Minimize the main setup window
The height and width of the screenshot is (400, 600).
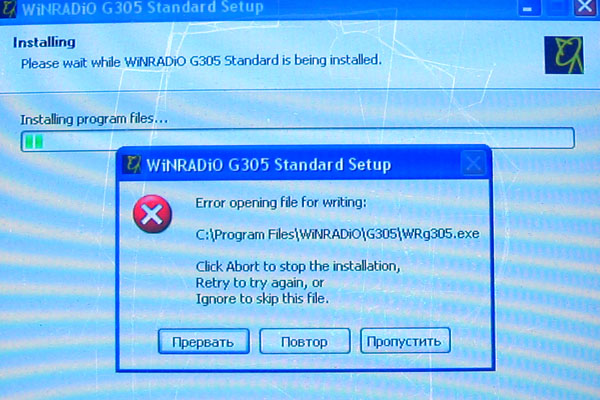[529, 8]
